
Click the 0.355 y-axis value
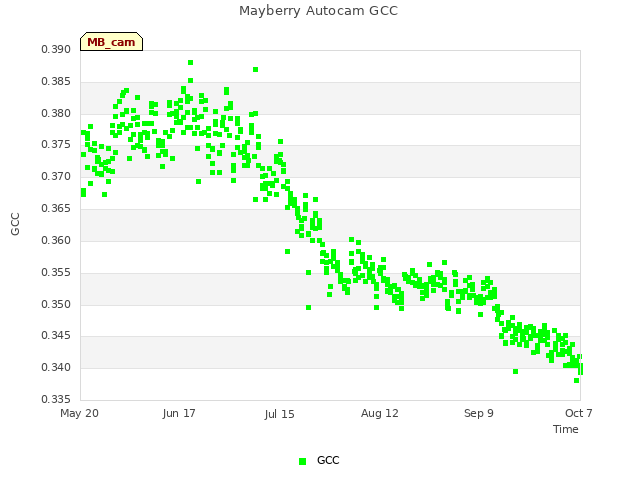(56, 272)
